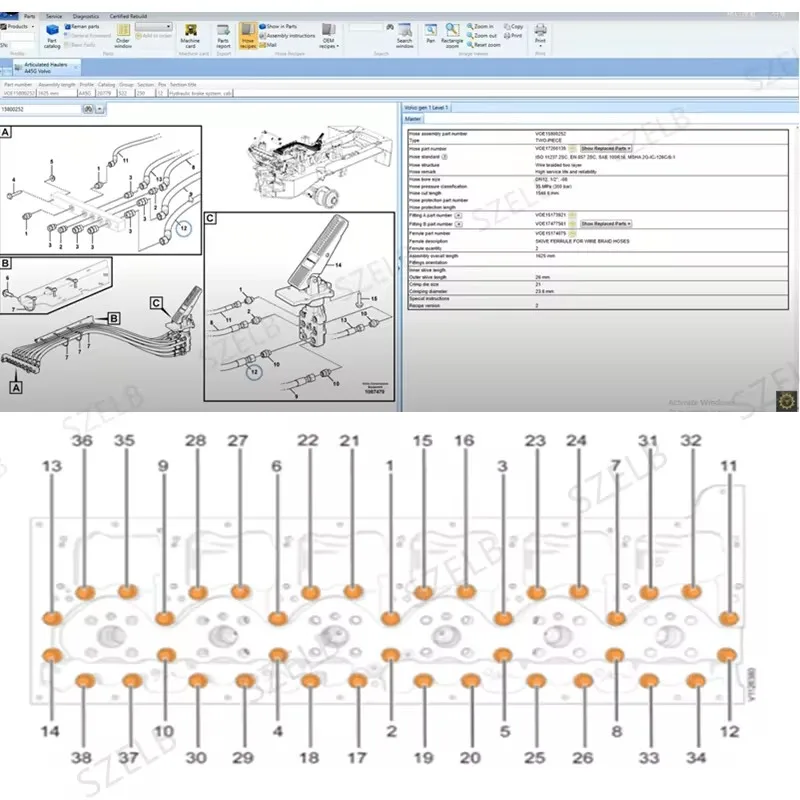This screenshot has height=800, width=800.
Task: Expand the Fitting A part number toggle
Action: coord(458,216)
